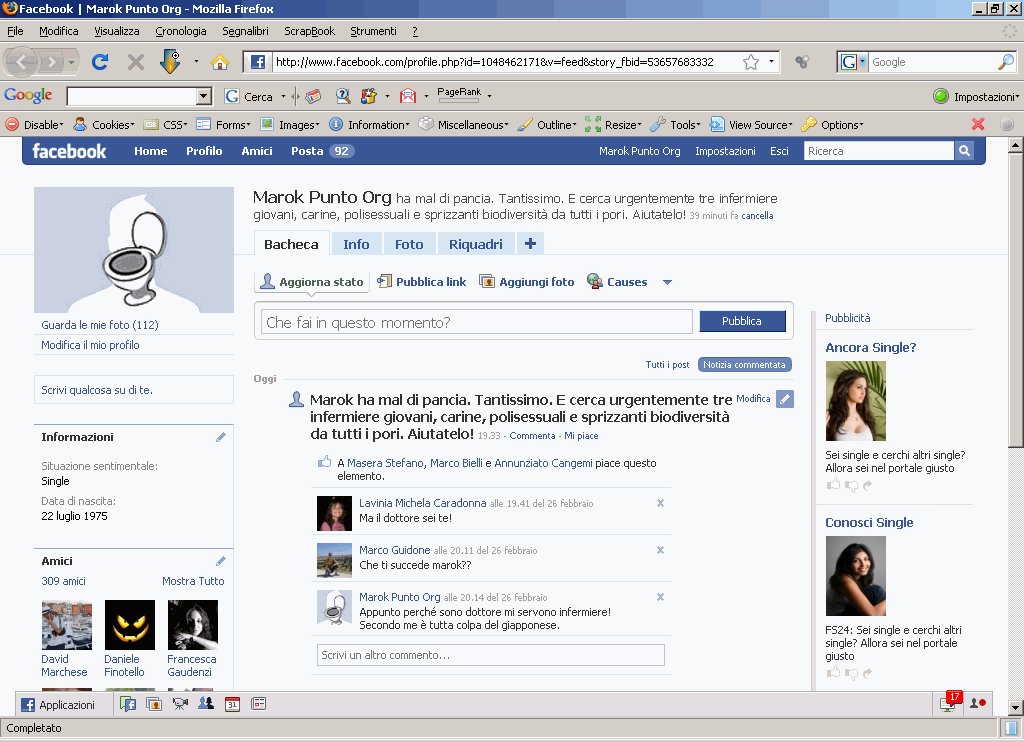Open the Cronologia menu
1024x742 pixels.
point(181,31)
